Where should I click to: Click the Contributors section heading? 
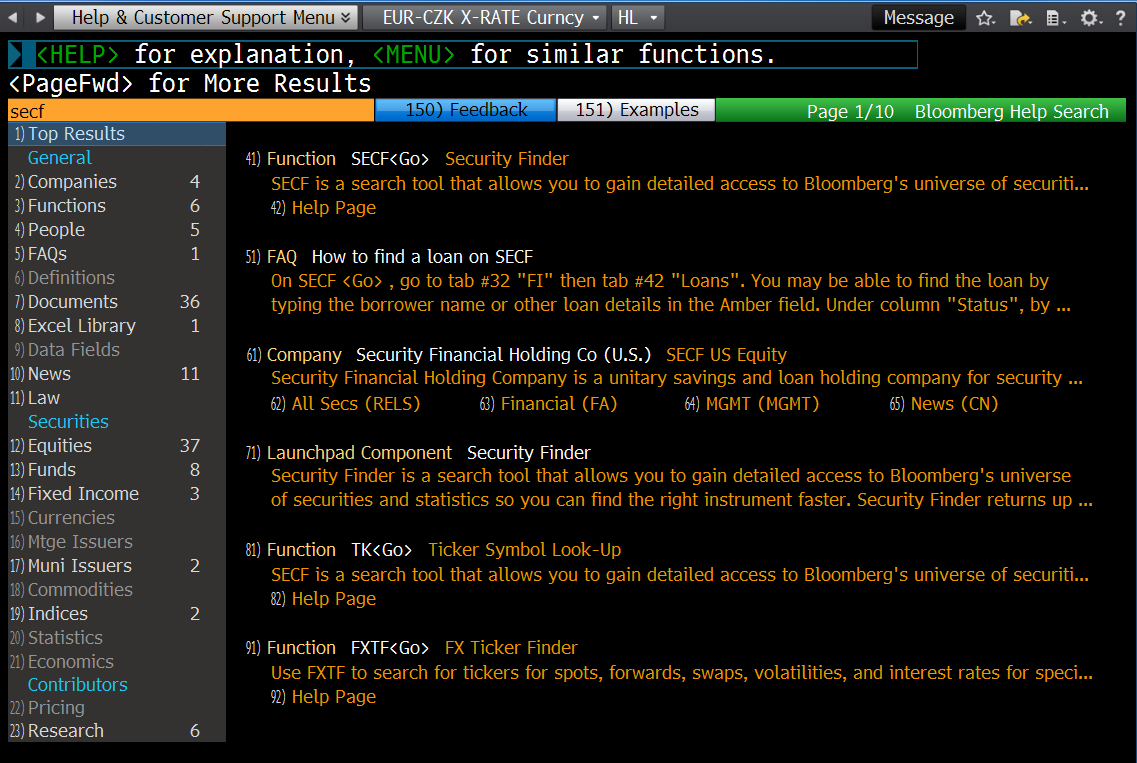(78, 685)
